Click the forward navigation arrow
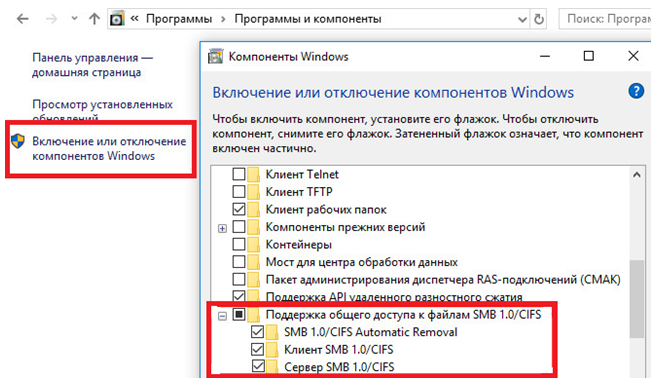 (x=51, y=19)
